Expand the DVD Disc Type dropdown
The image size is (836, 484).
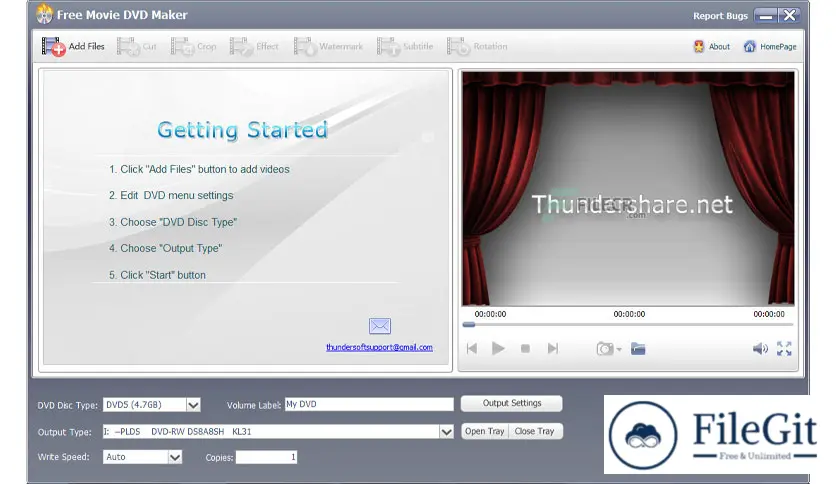[193, 405]
